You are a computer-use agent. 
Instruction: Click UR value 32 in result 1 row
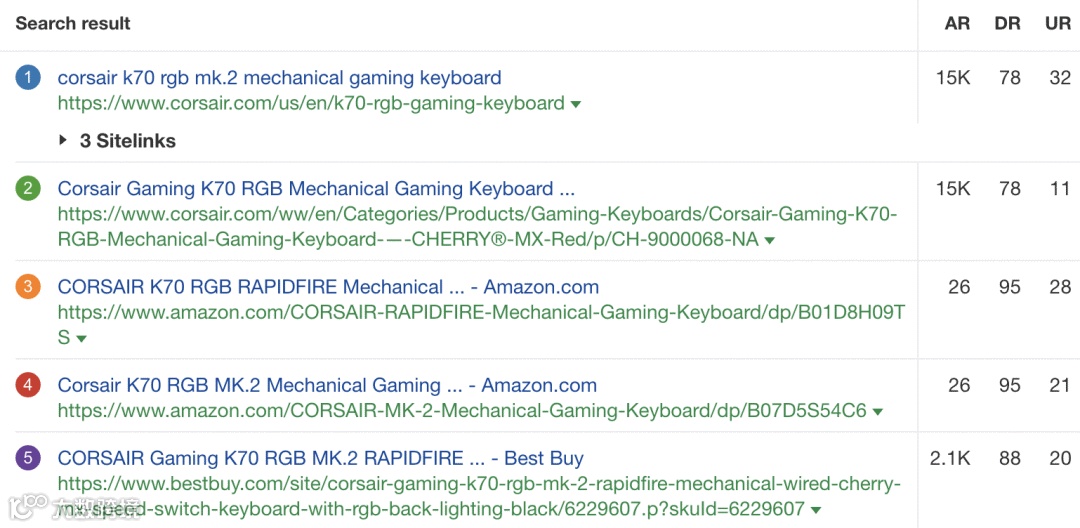1060,78
